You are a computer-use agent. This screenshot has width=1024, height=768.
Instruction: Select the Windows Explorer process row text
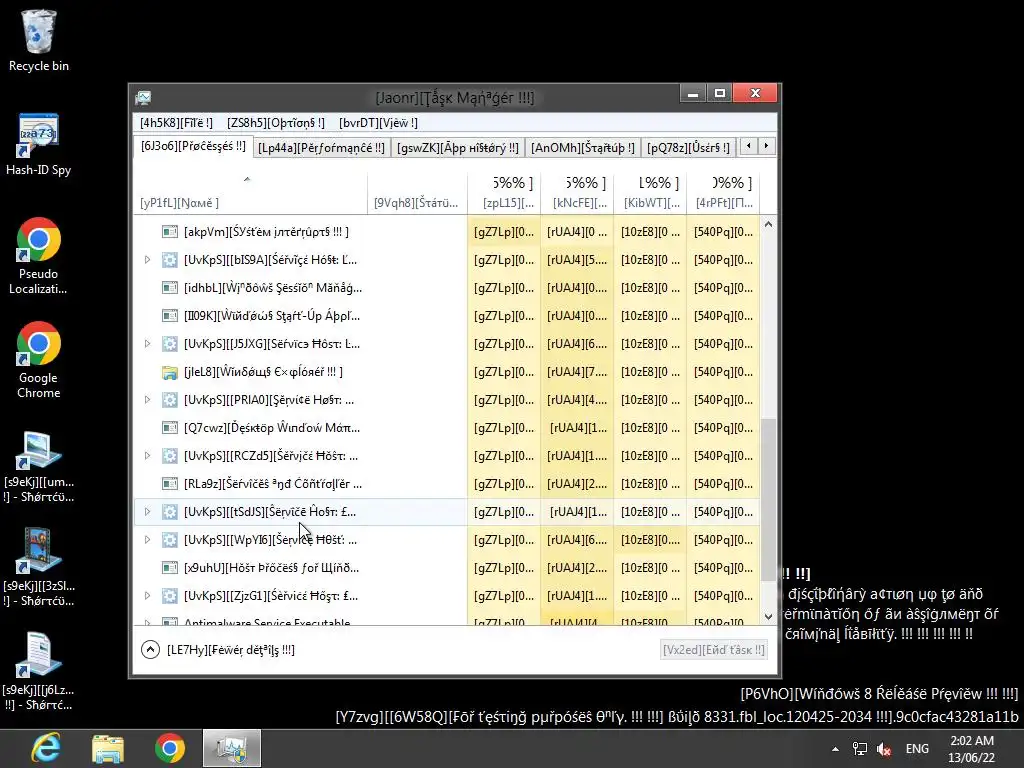tap(263, 372)
